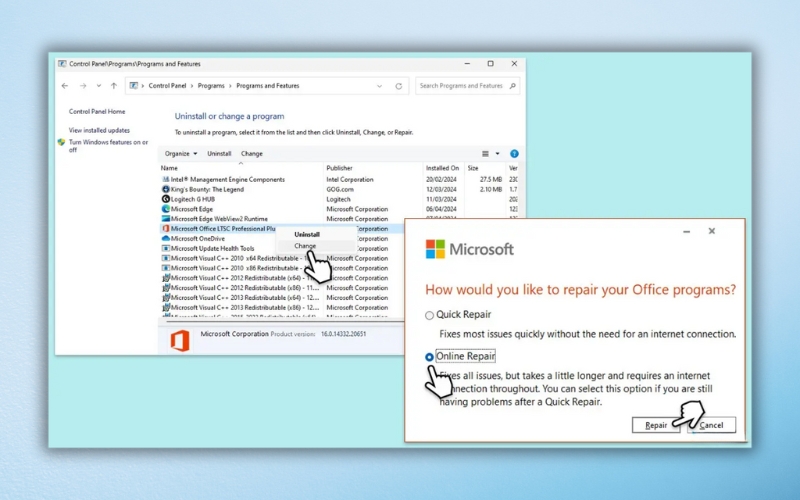The width and height of the screenshot is (800, 500).
Task: Select Visual C++ 2013 (x64) Redistributable entry
Action: (x=245, y=297)
